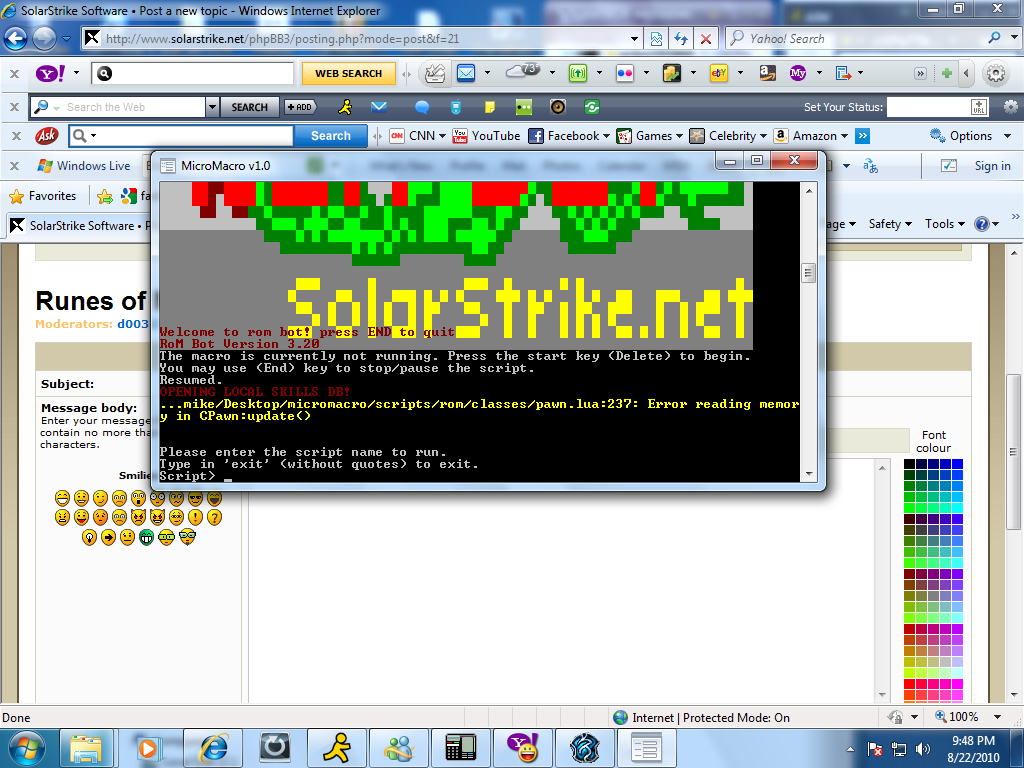Go back with the IE Back arrow
This screenshot has width=1024, height=768.
pos(16,39)
